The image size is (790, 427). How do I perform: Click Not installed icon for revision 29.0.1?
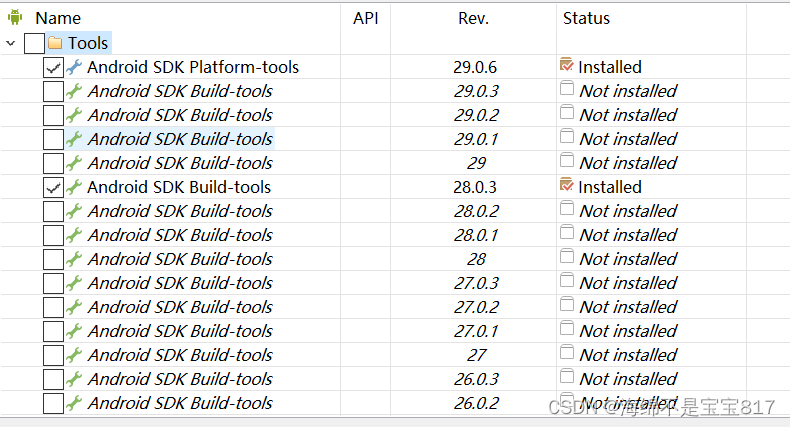[567, 136]
